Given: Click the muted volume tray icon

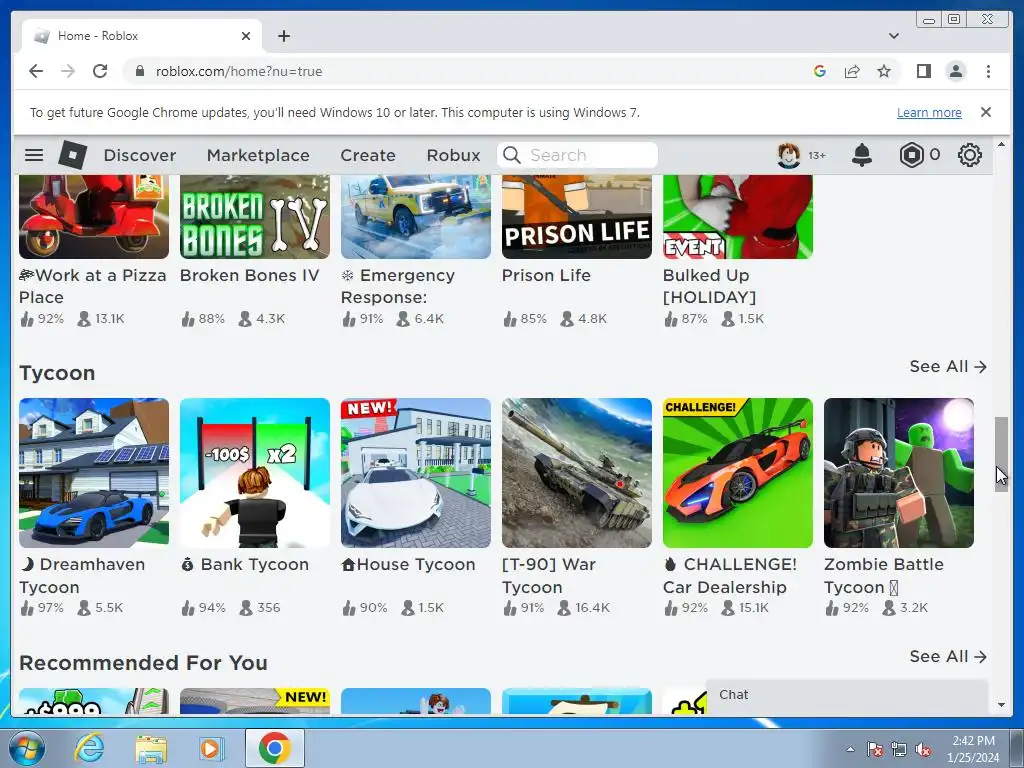Looking at the screenshot, I should pos(923,750).
